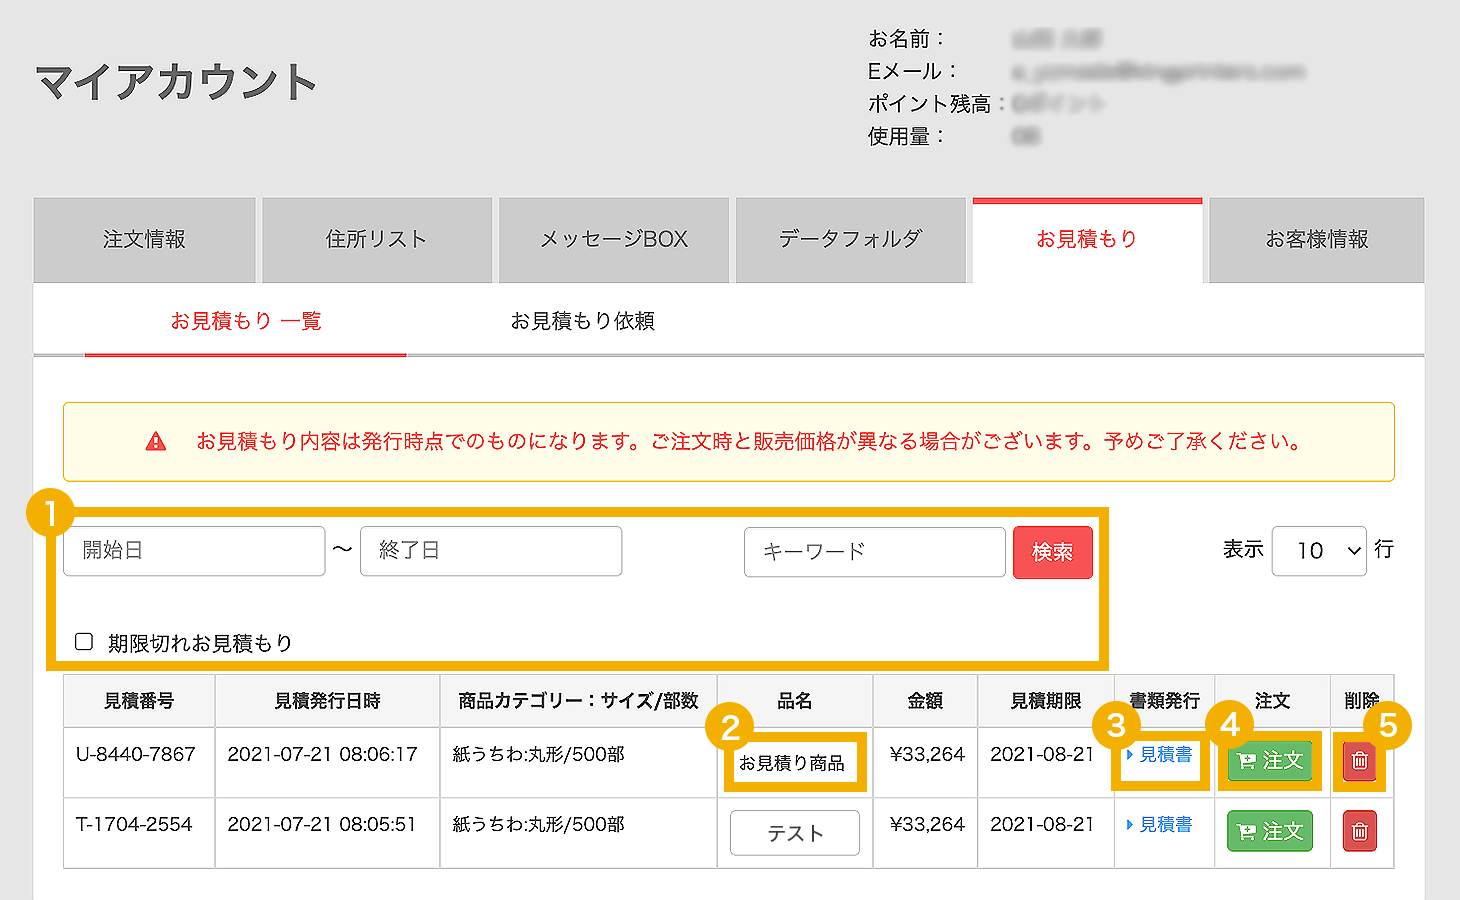Open the 表示 rows-per-page dropdown
This screenshot has height=900, width=1460.
(1319, 550)
